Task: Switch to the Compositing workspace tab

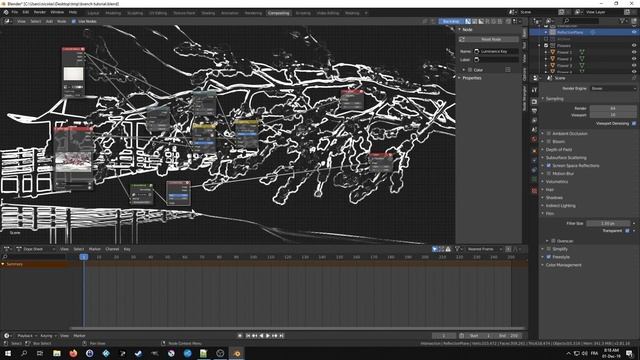Action: pyautogui.click(x=279, y=13)
